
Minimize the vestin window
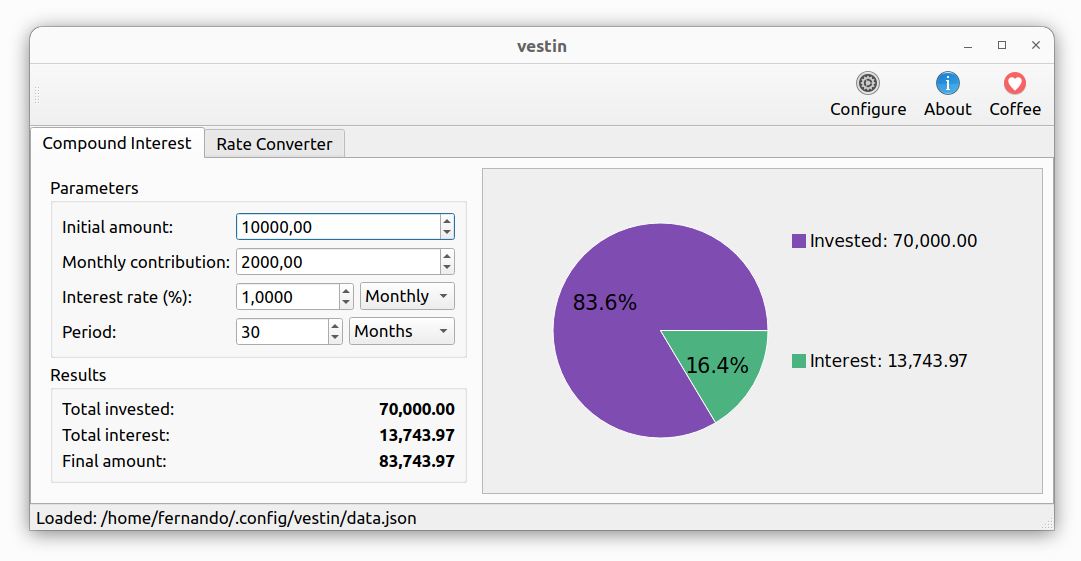point(968,46)
